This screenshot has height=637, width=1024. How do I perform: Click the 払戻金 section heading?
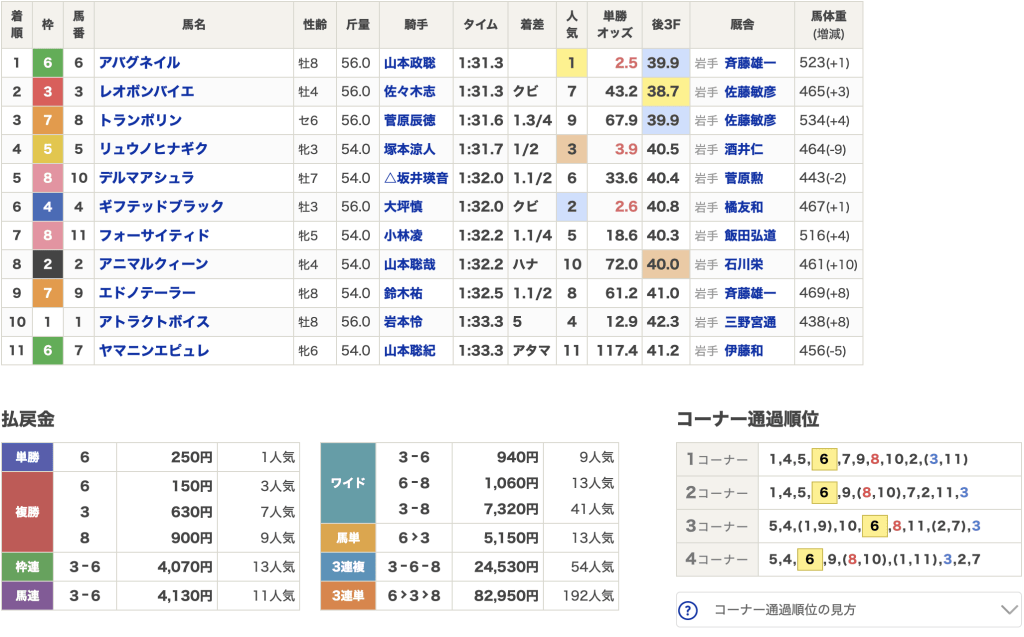(x=27, y=419)
